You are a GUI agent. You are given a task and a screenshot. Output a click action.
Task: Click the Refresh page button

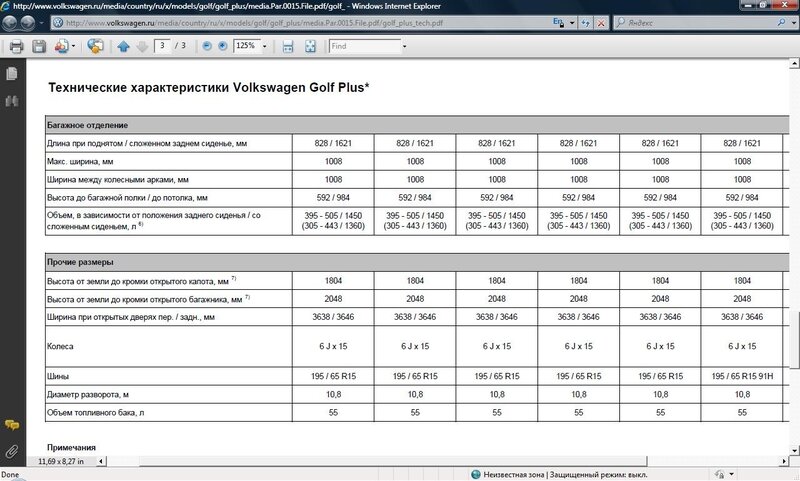point(585,23)
